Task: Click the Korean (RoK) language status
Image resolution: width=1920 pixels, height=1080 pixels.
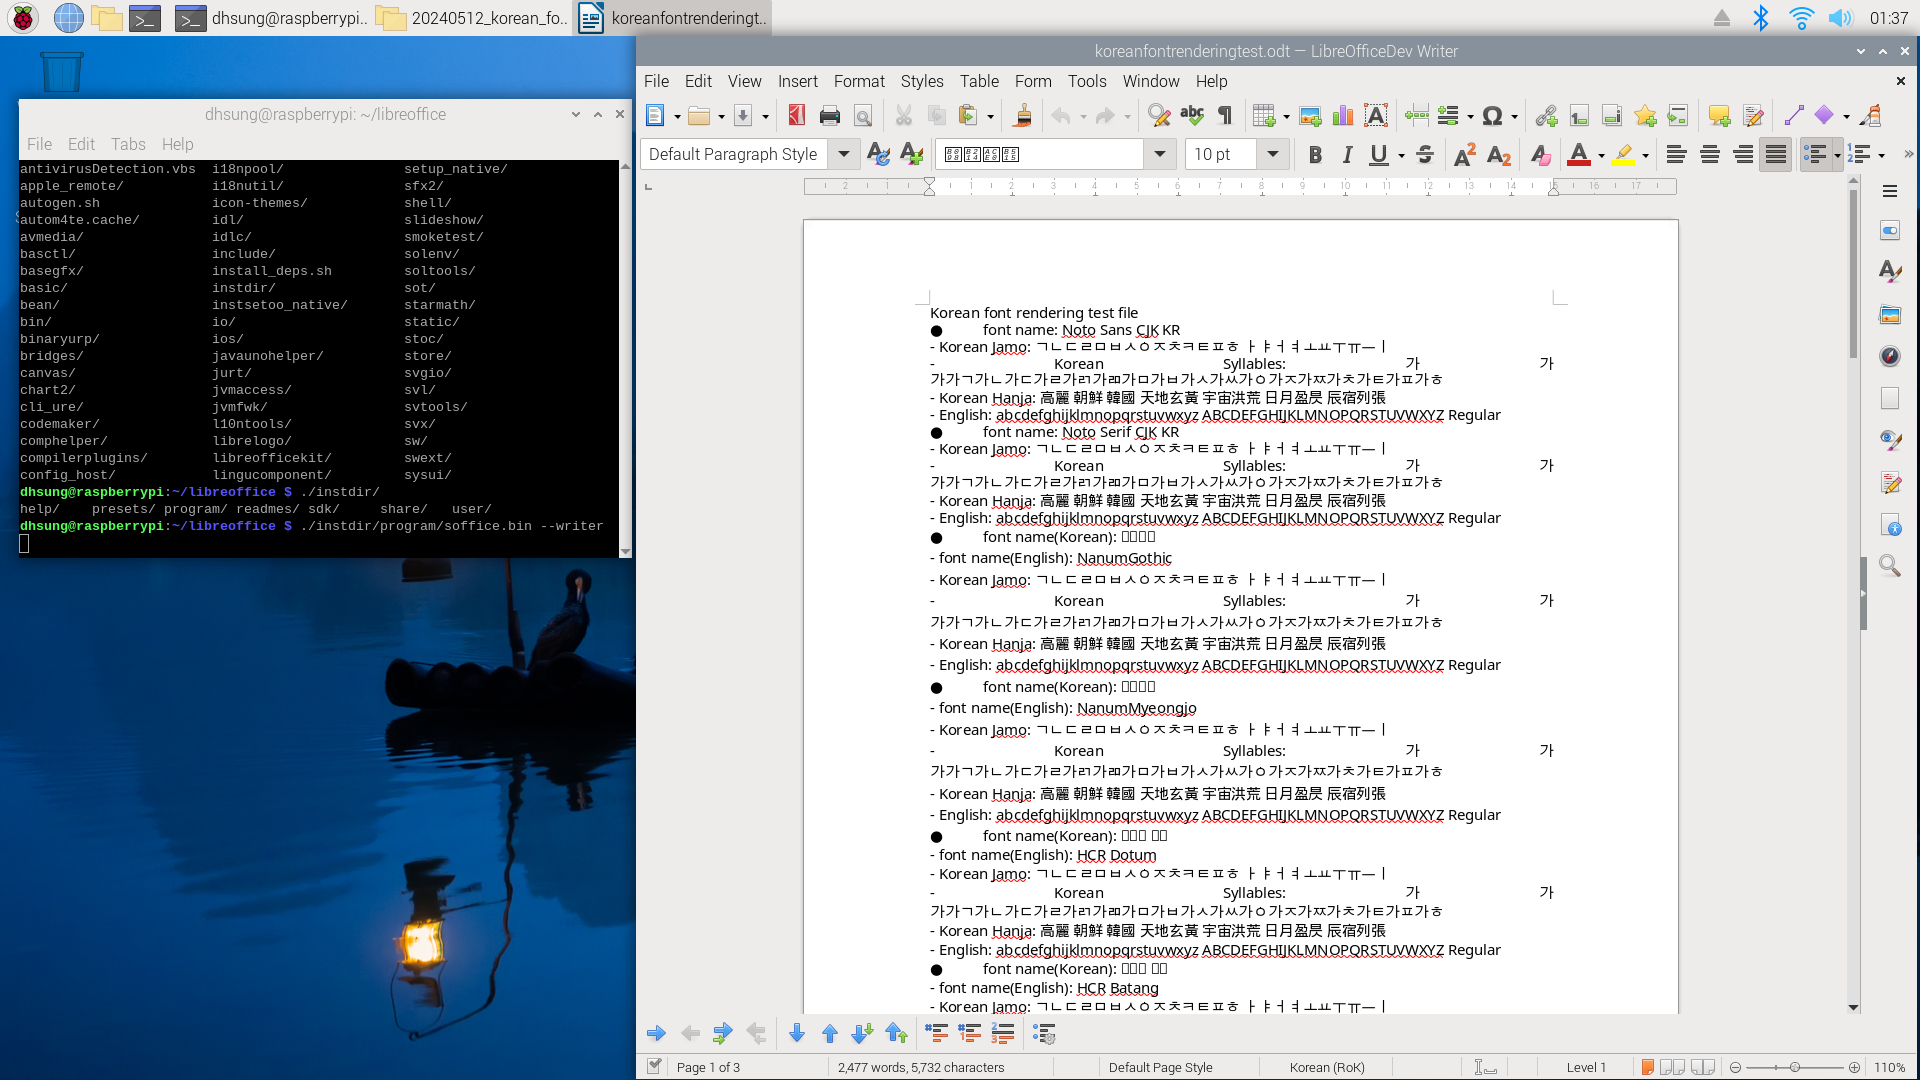Action: point(1327,1067)
